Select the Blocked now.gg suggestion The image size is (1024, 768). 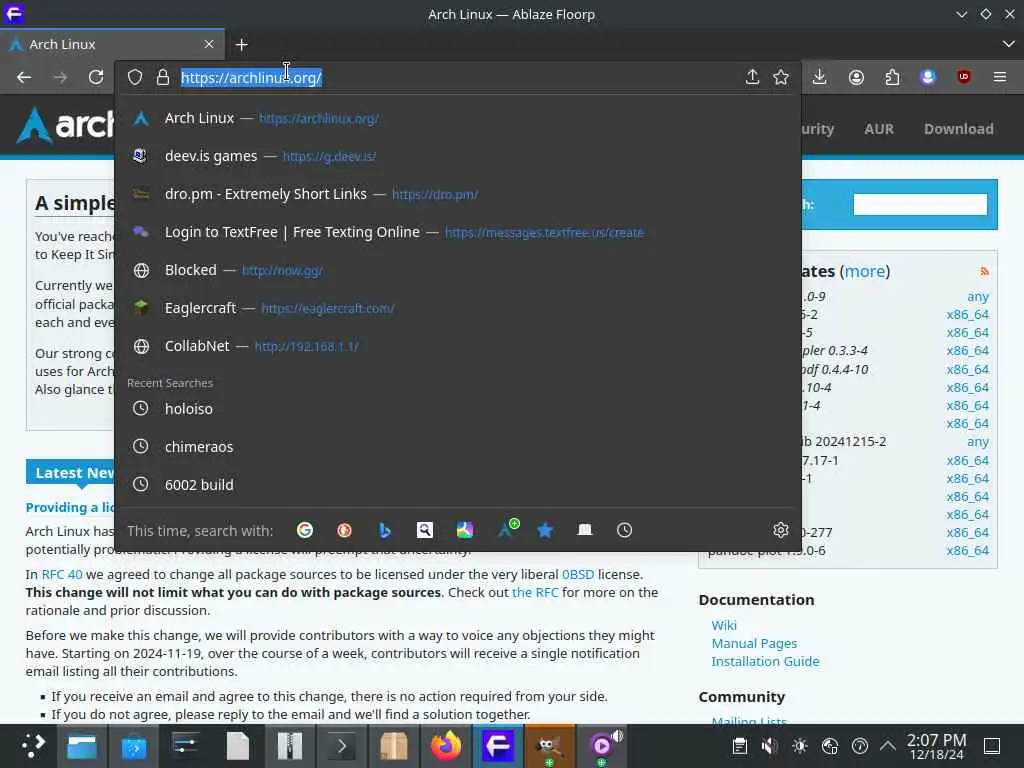tap(458, 270)
